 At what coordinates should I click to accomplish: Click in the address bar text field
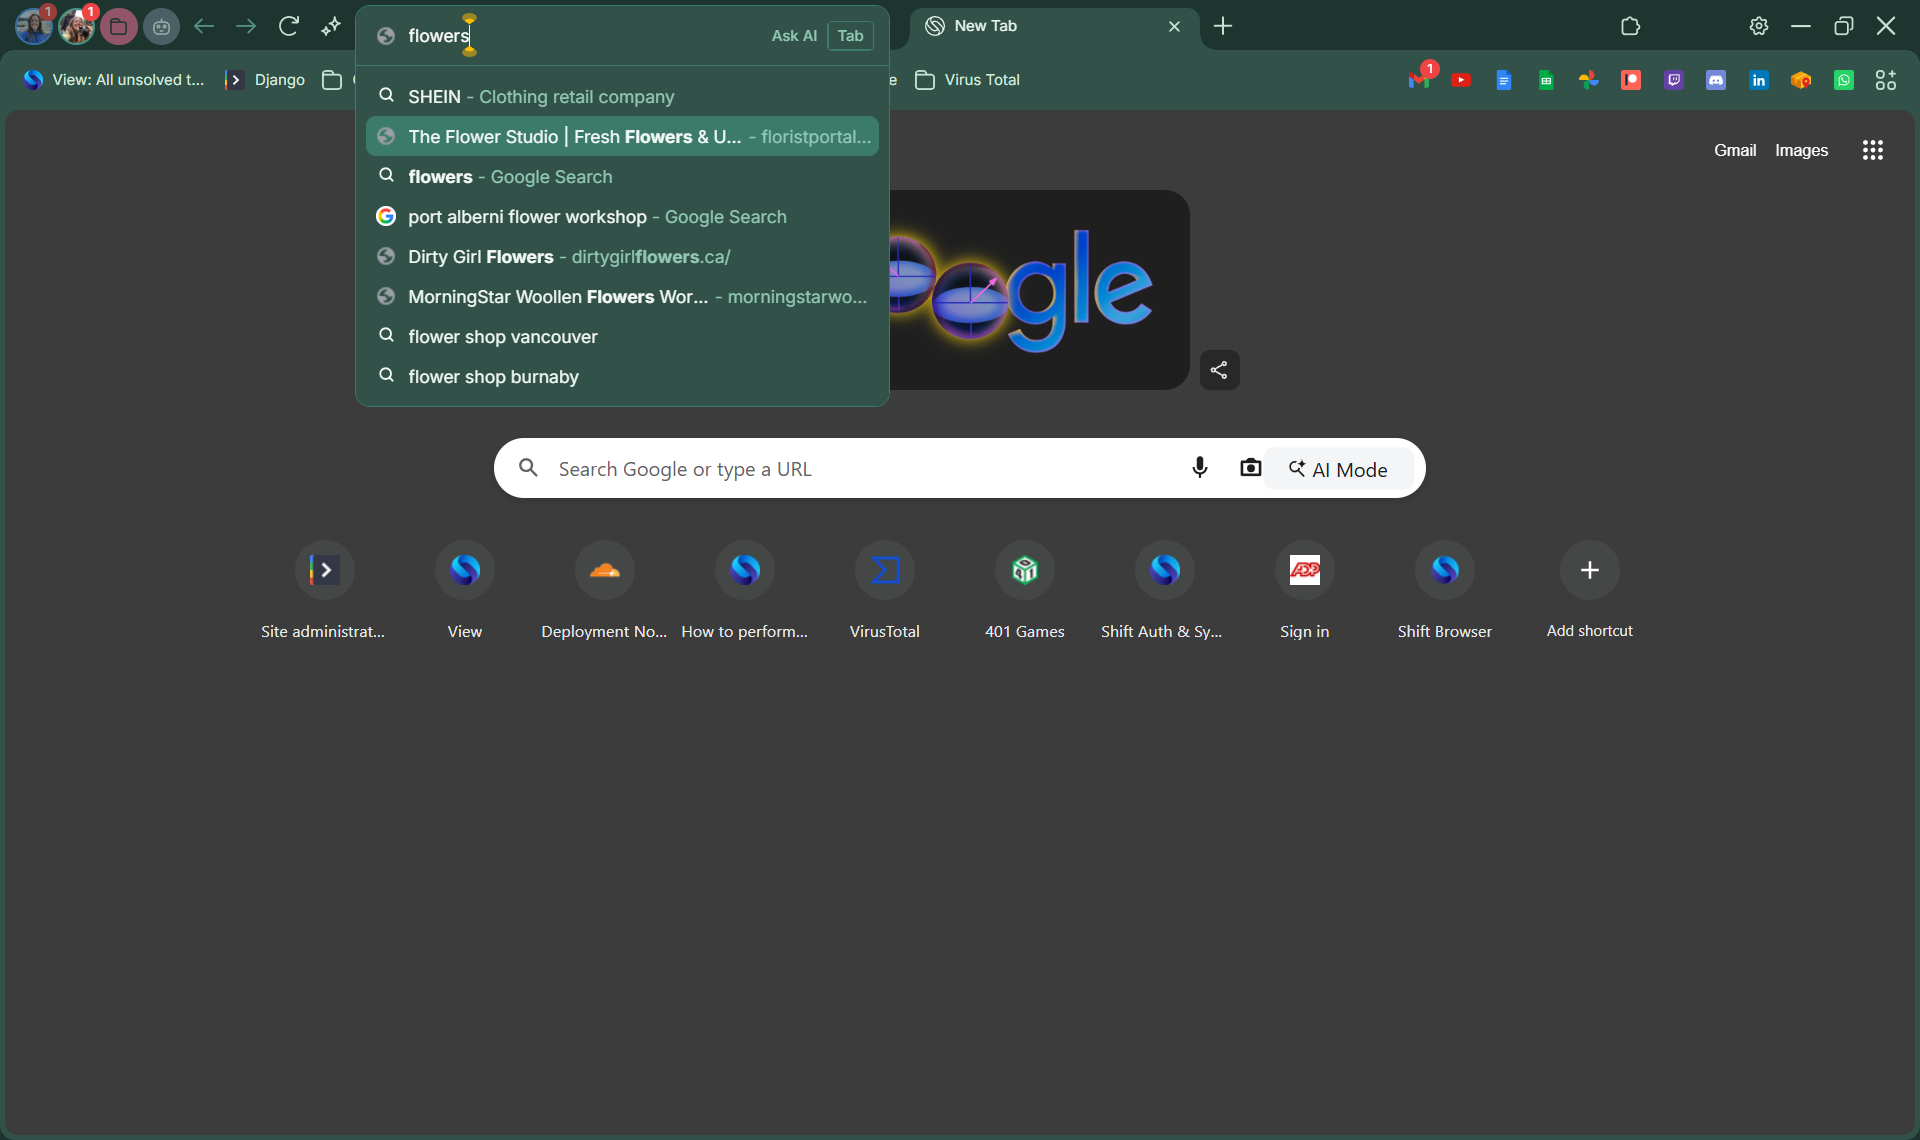point(580,36)
